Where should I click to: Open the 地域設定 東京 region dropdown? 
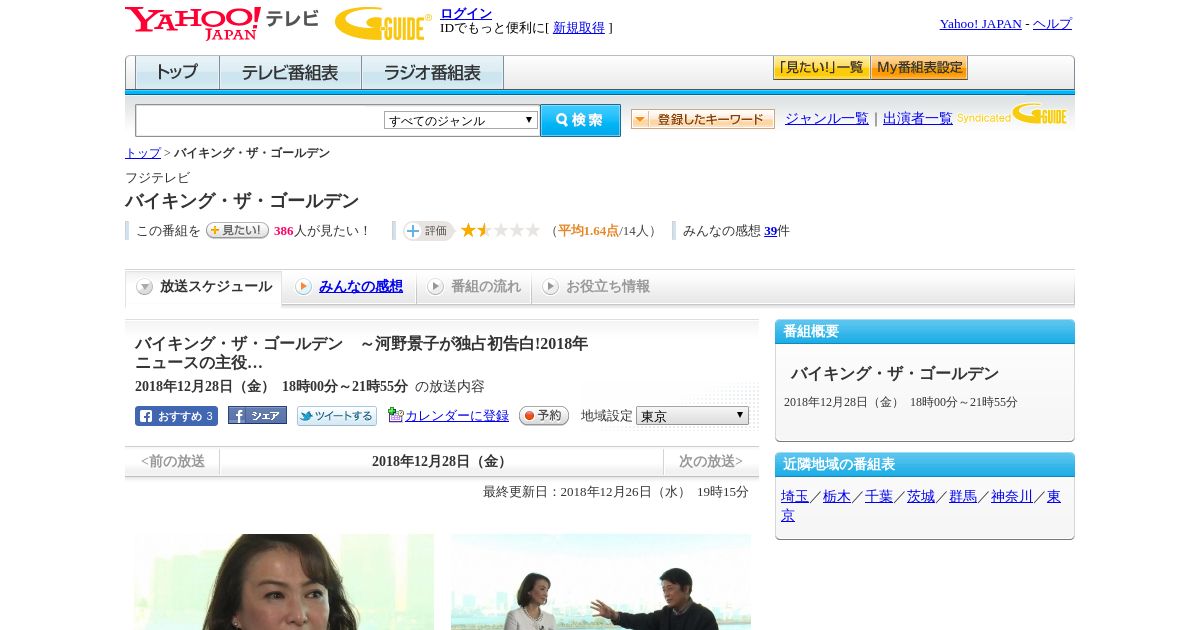tap(692, 416)
